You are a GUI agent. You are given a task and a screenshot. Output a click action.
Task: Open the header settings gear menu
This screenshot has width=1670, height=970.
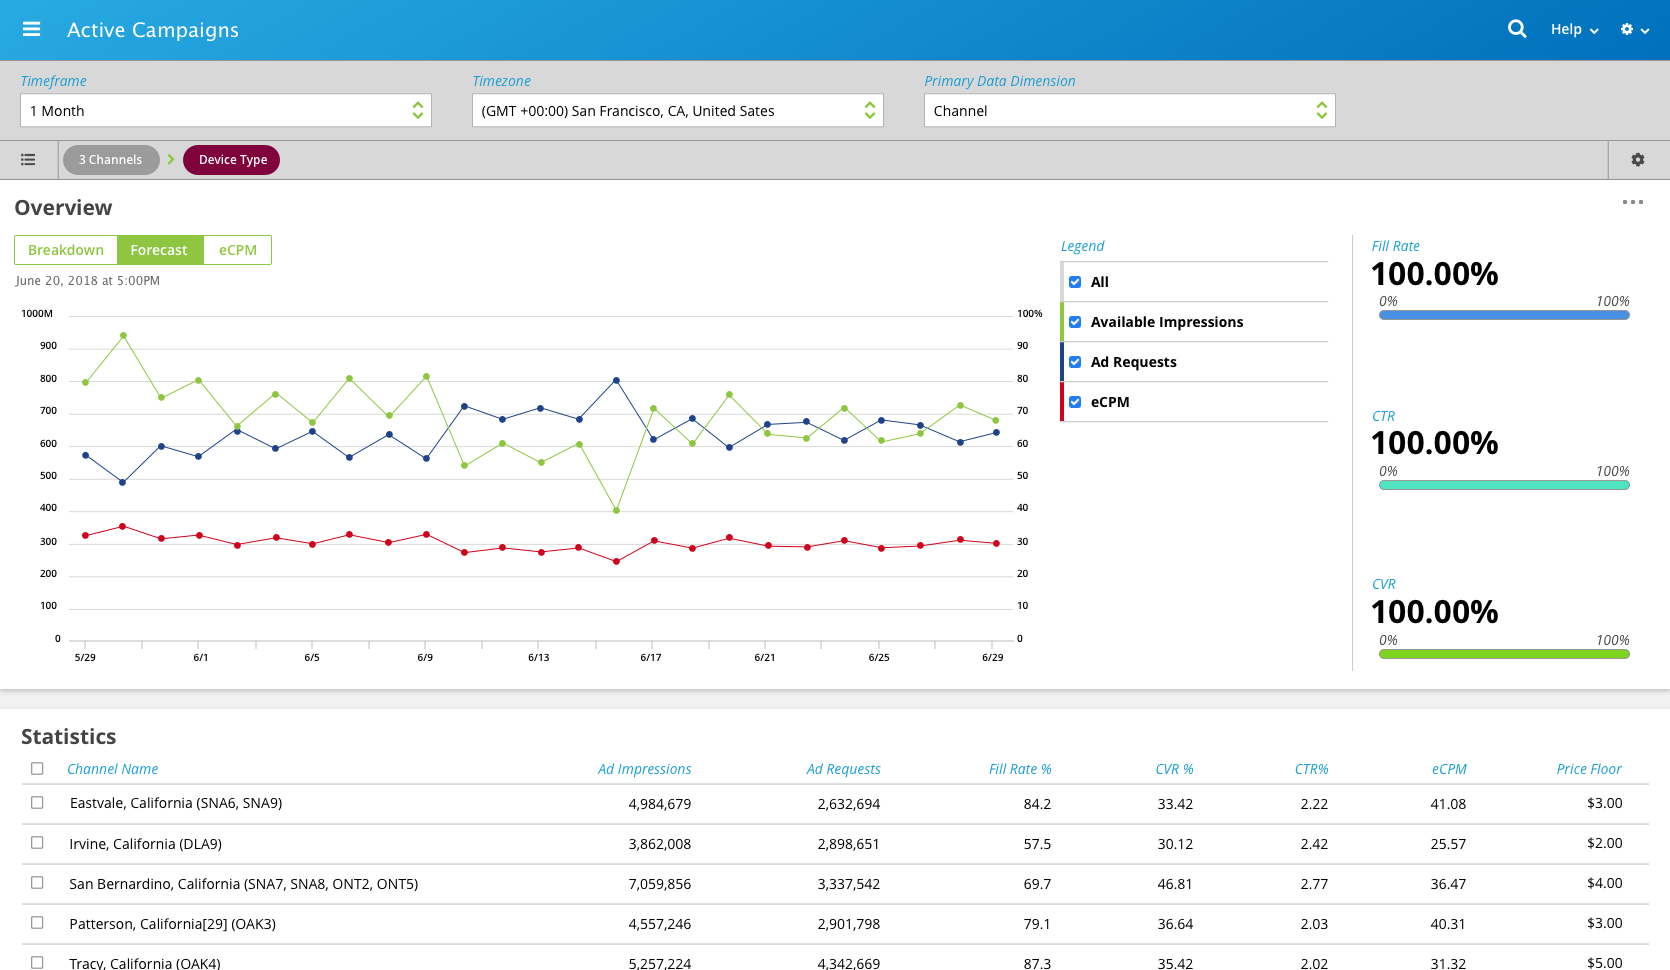(1634, 30)
